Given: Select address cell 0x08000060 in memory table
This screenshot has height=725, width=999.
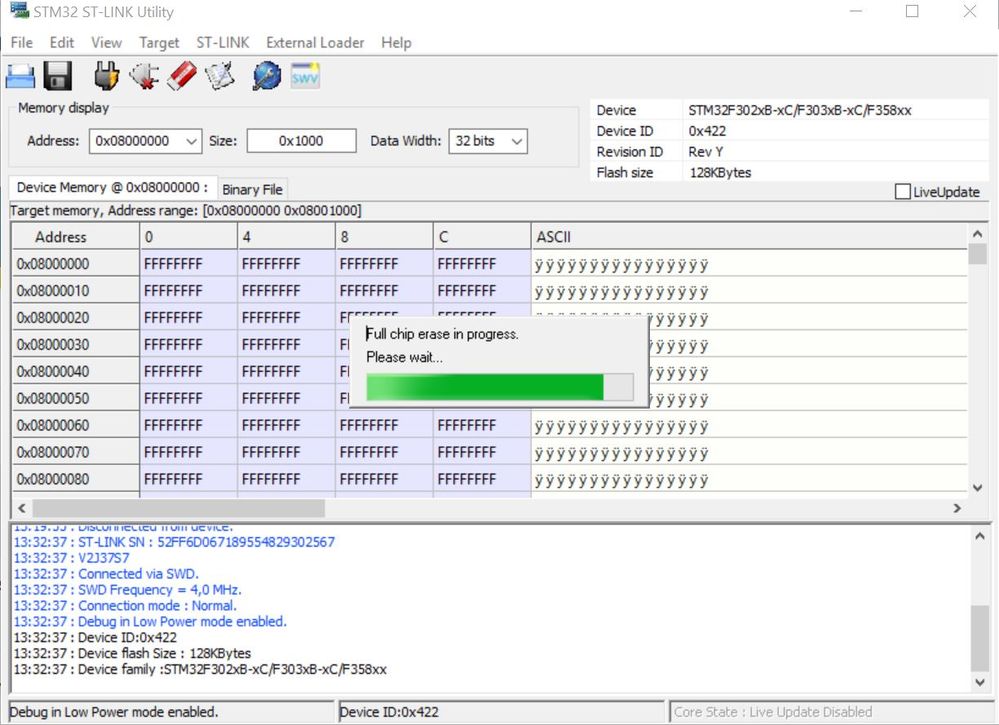Looking at the screenshot, I should pyautogui.click(x=76, y=425).
